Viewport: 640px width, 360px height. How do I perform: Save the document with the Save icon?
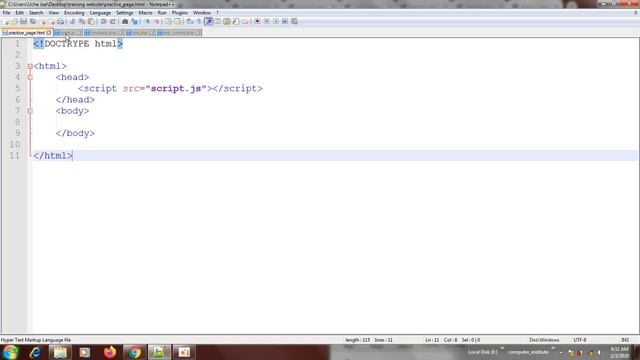[x=23, y=21]
